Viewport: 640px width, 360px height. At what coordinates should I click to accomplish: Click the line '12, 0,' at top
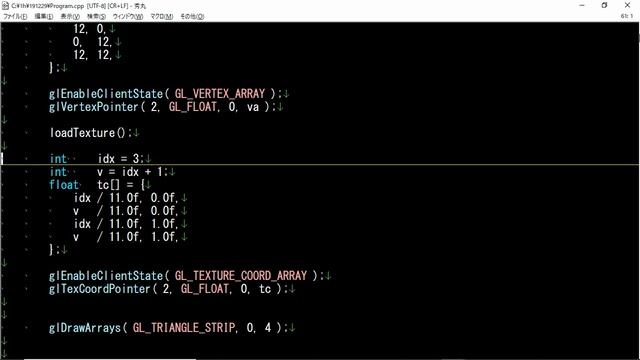coord(90,29)
